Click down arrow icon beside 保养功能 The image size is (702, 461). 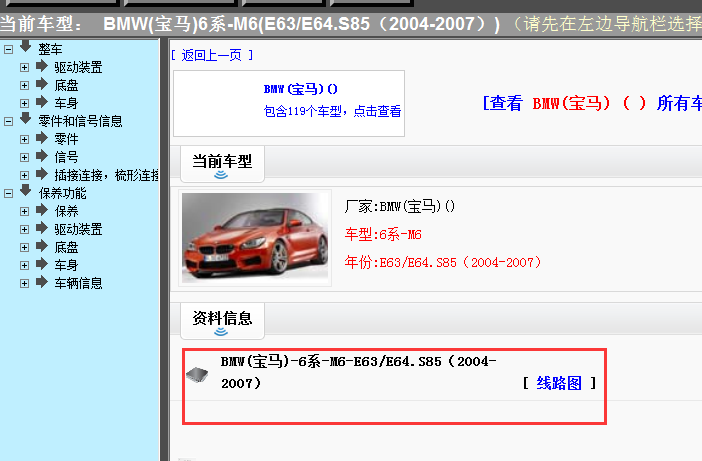pos(26,190)
